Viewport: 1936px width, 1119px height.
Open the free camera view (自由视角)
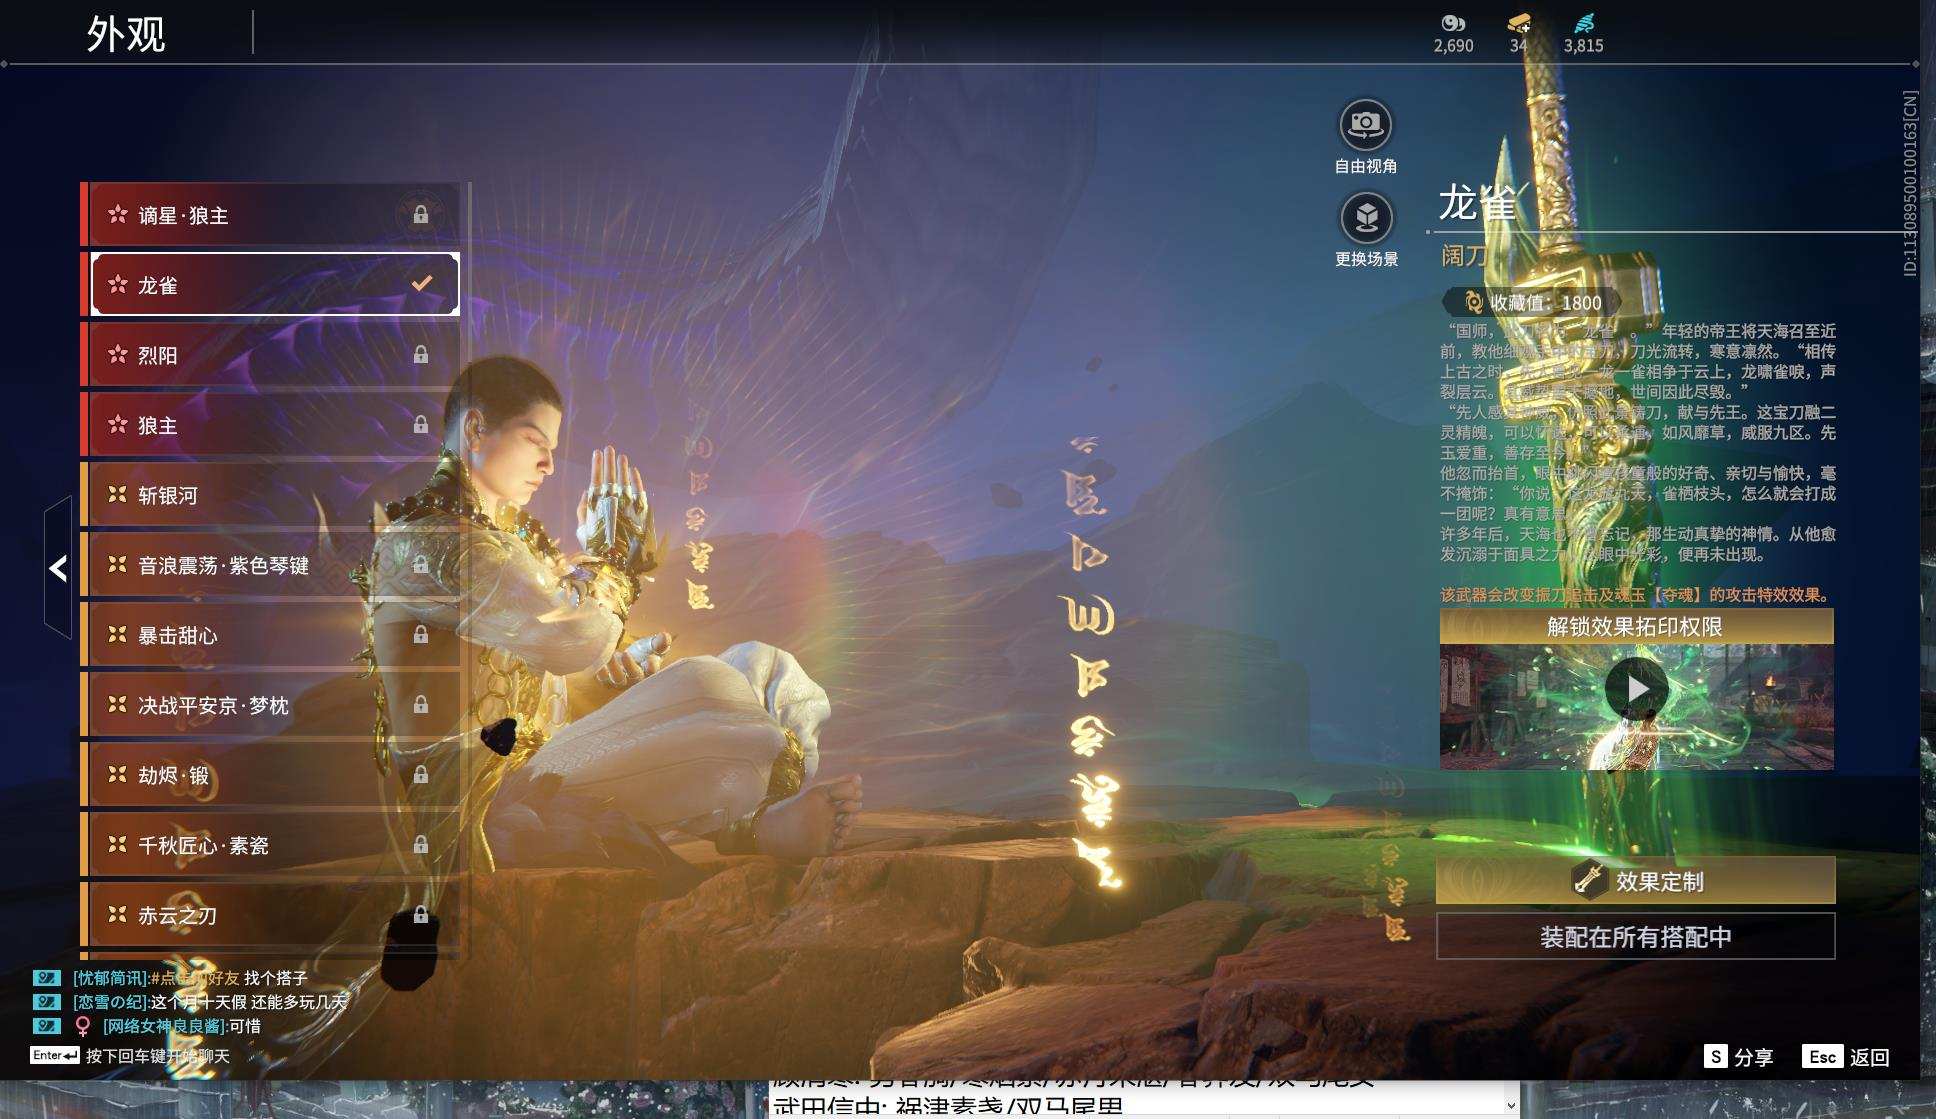tap(1365, 125)
